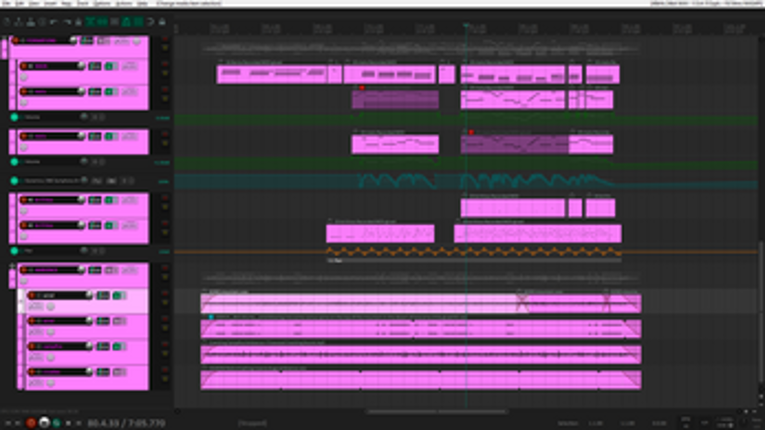
Task: Click the New project toolbar icon
Action: point(7,22)
